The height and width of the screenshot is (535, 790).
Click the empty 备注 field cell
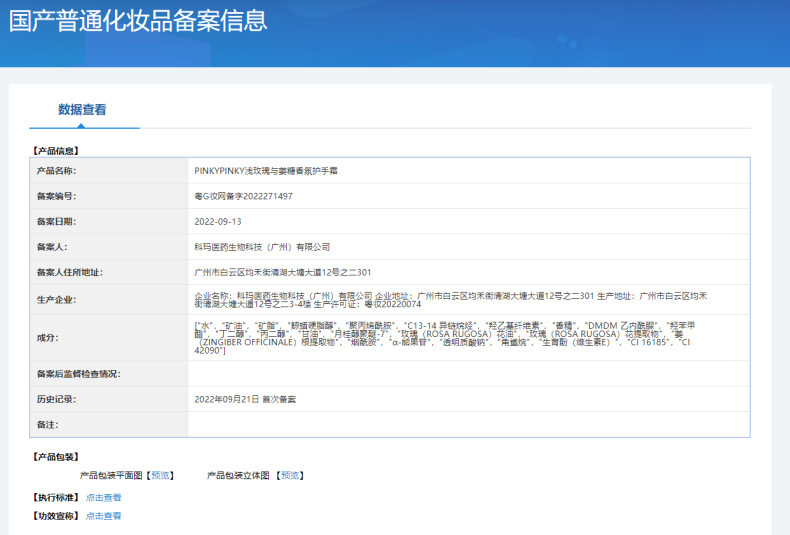[x=468, y=424]
